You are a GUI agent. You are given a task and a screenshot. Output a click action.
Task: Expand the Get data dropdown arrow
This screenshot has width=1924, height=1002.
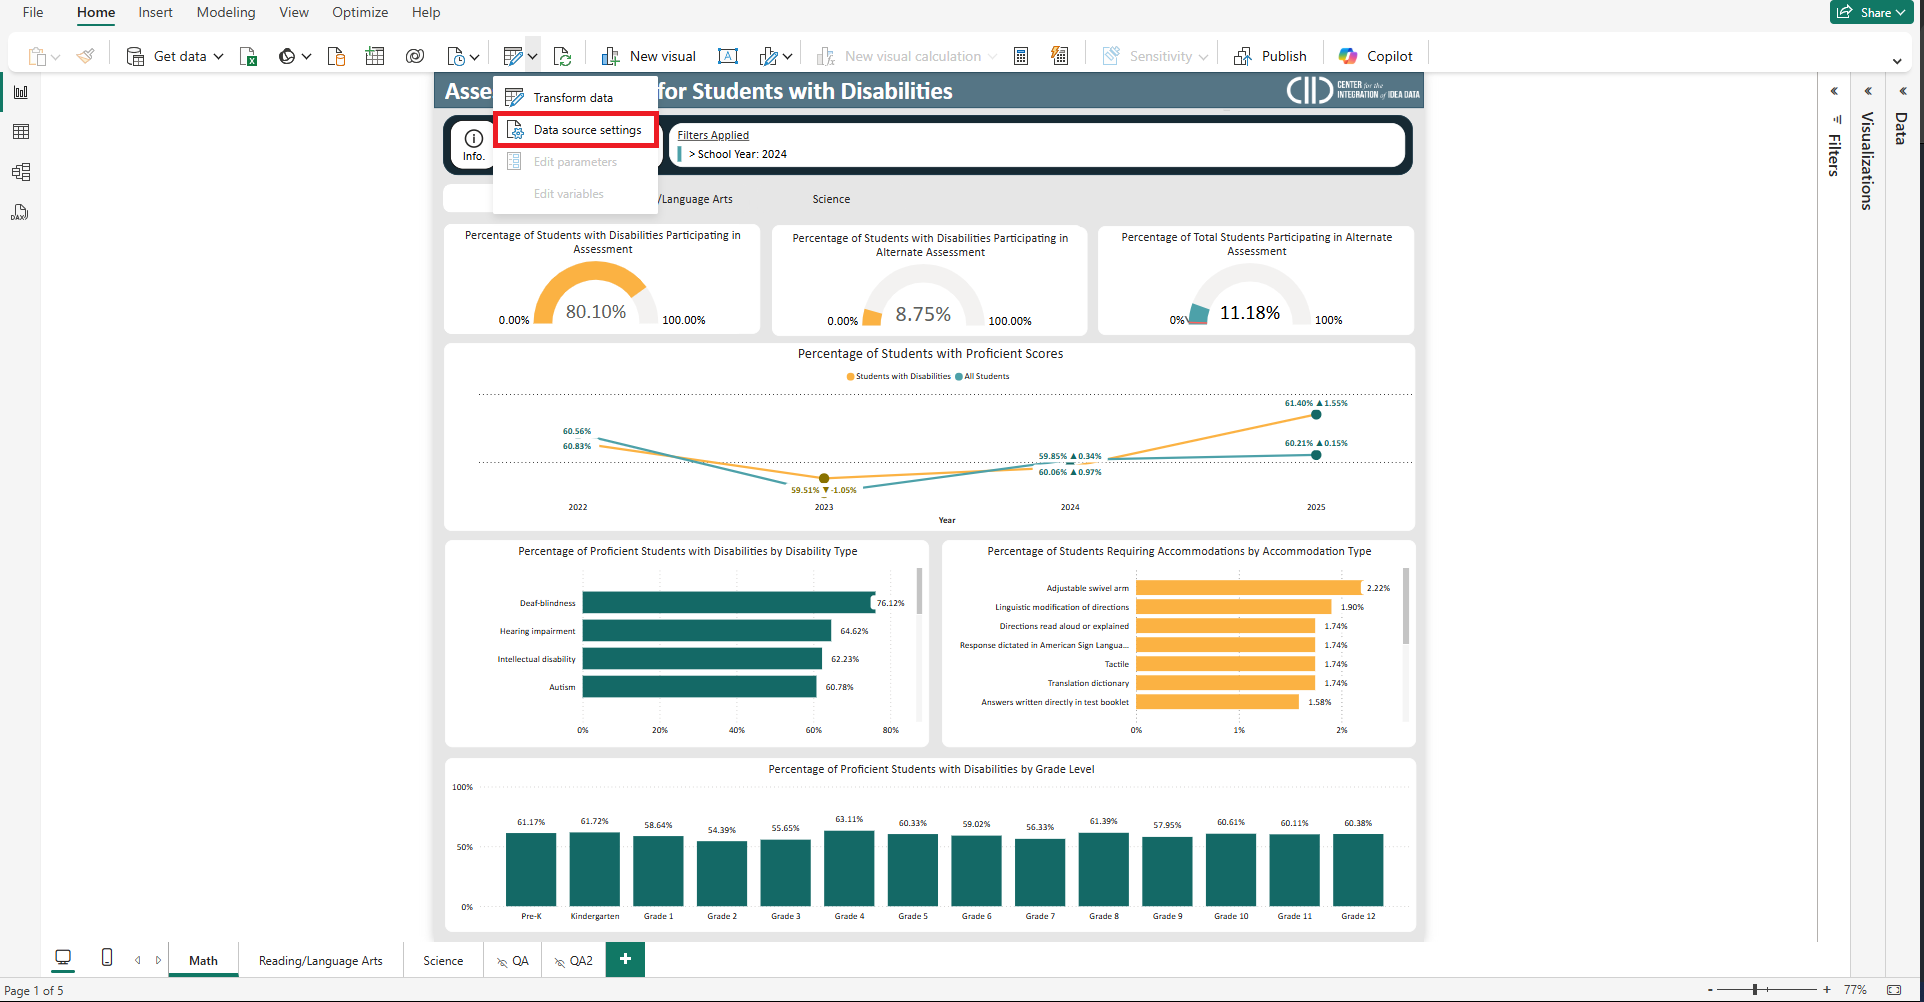(x=218, y=57)
